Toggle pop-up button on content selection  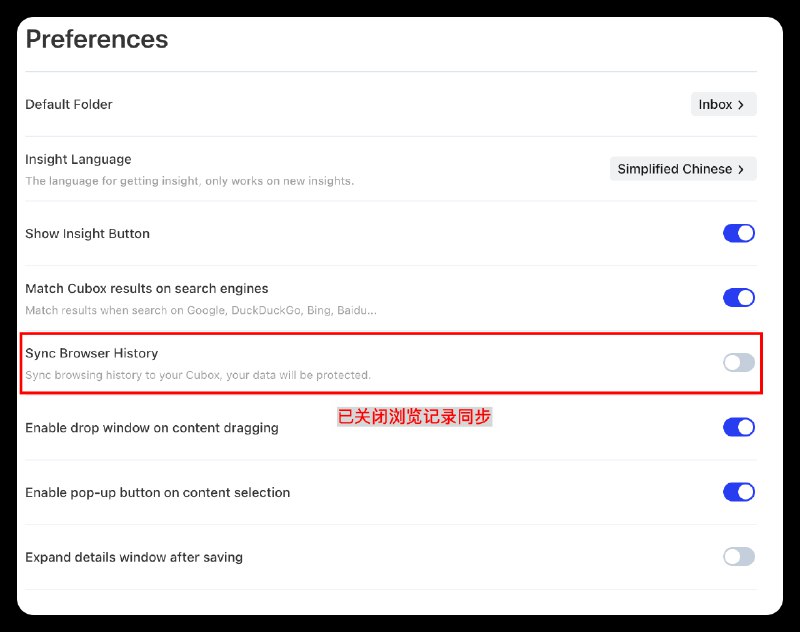(x=738, y=492)
